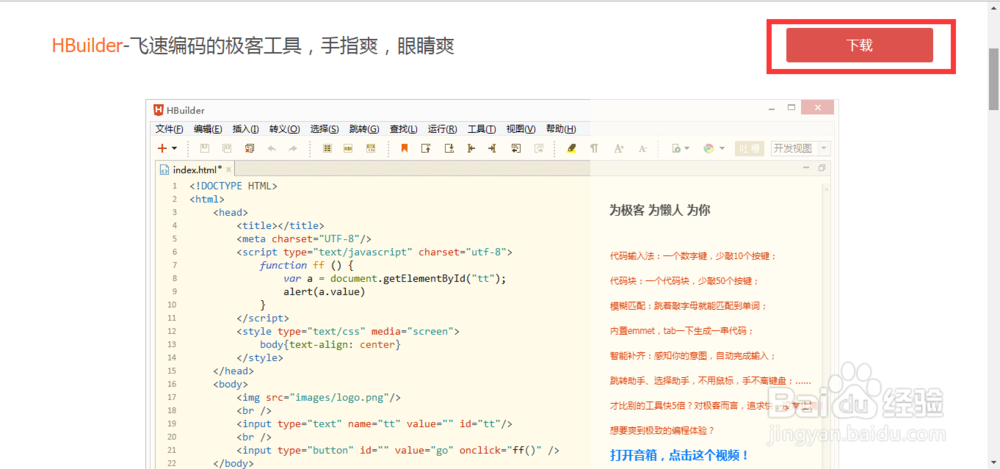1000x469 pixels.
Task: Click the orange bookmark icon
Action: coord(404,148)
